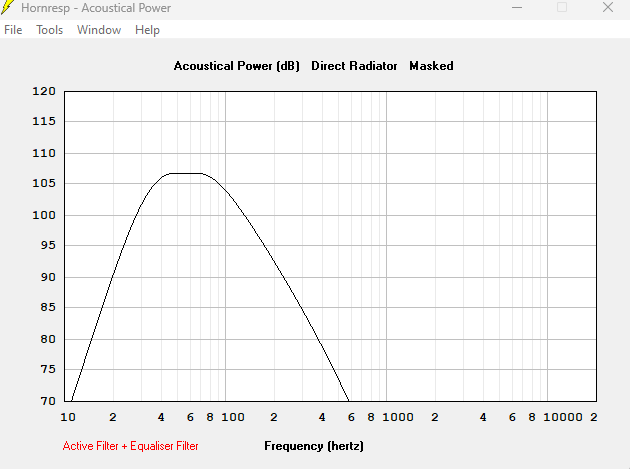Close the Acoustical Power window

pyautogui.click(x=608, y=7)
